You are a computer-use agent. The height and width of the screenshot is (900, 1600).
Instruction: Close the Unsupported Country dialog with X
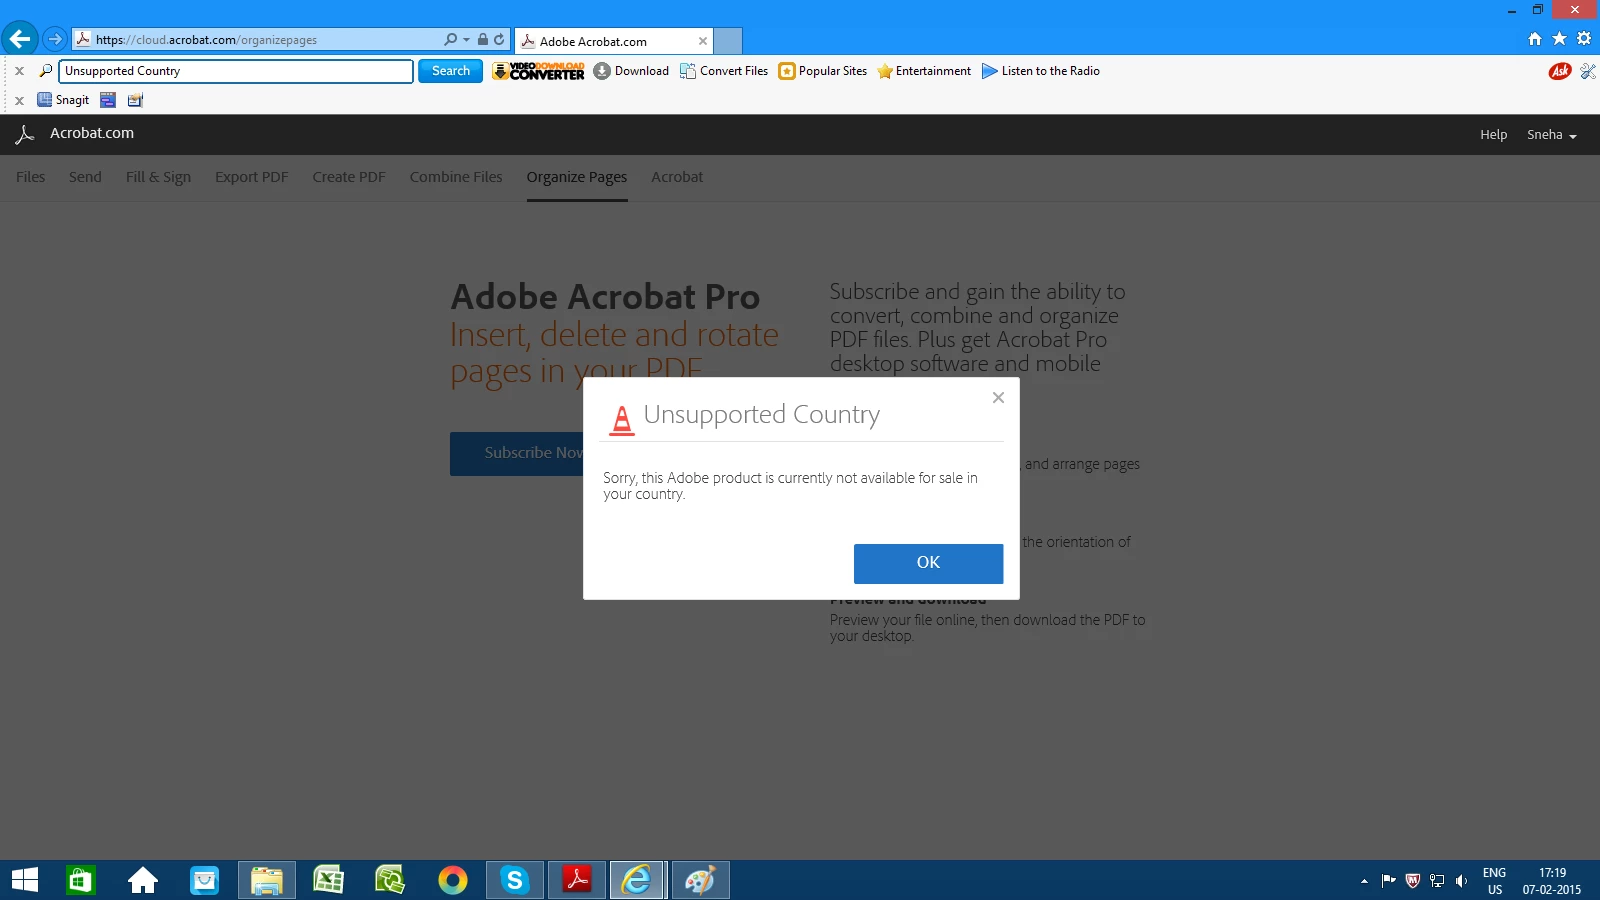tap(998, 398)
